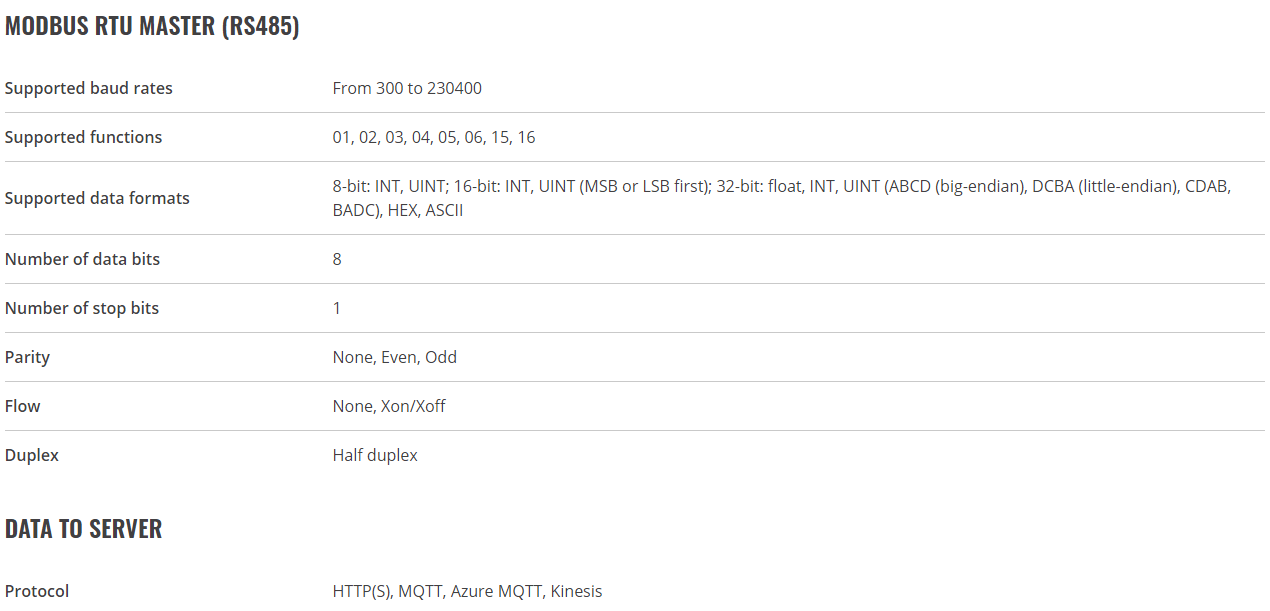Click the HTTP(S), MQTT, Azure MQTT, Kinesis text
The image size is (1270, 611).
coord(468,591)
